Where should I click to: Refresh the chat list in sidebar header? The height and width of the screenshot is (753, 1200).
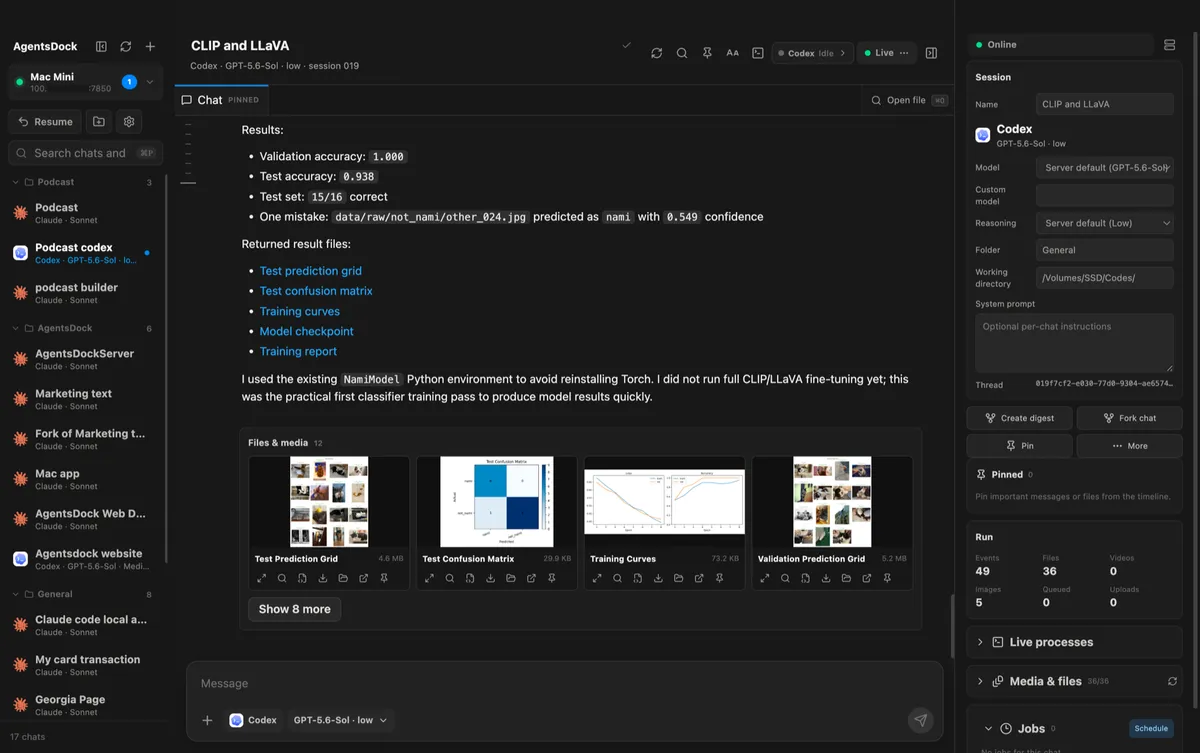coord(125,46)
